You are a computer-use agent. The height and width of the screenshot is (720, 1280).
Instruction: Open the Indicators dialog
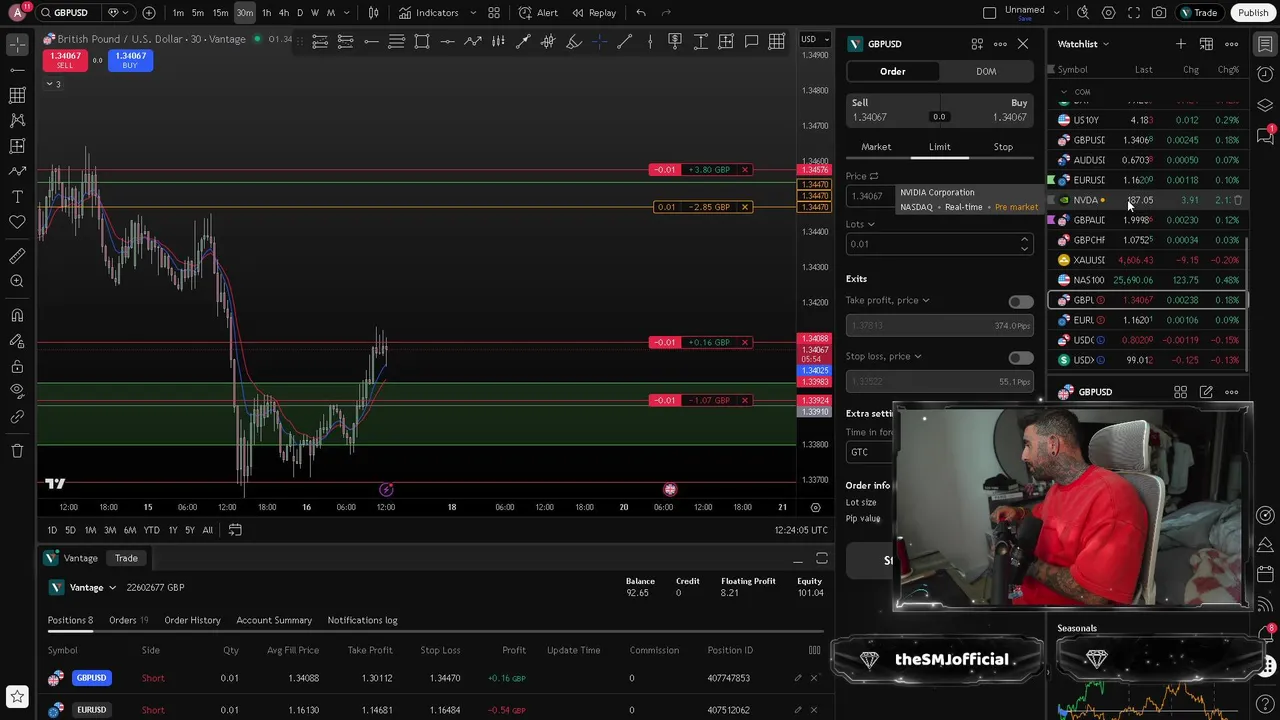428,13
